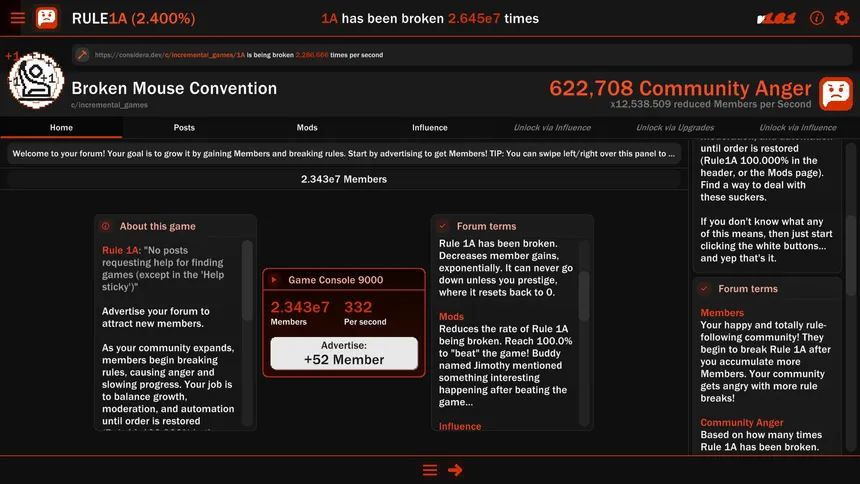Select the last Unlock via Influence tab

pos(798,127)
